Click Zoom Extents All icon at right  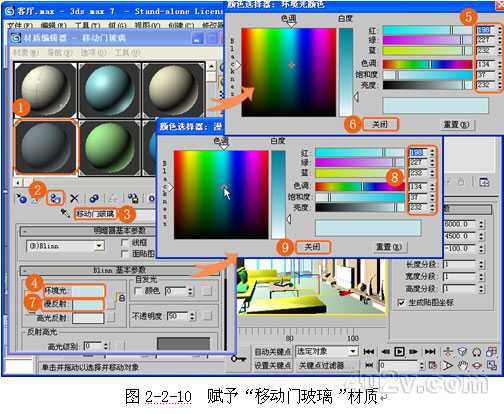(x=492, y=352)
